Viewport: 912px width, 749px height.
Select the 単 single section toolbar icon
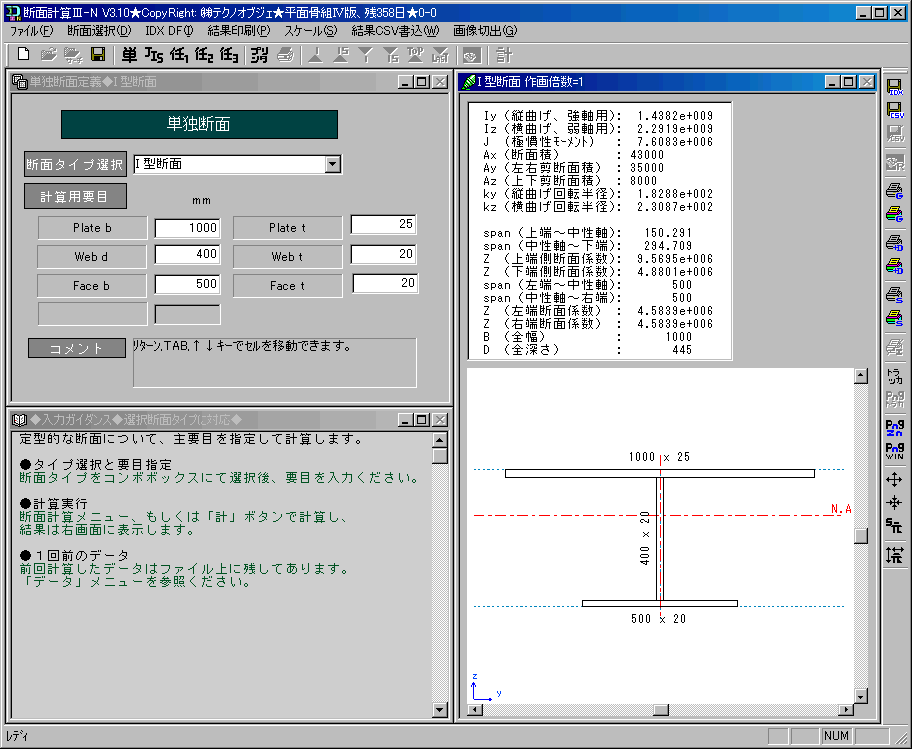point(129,54)
